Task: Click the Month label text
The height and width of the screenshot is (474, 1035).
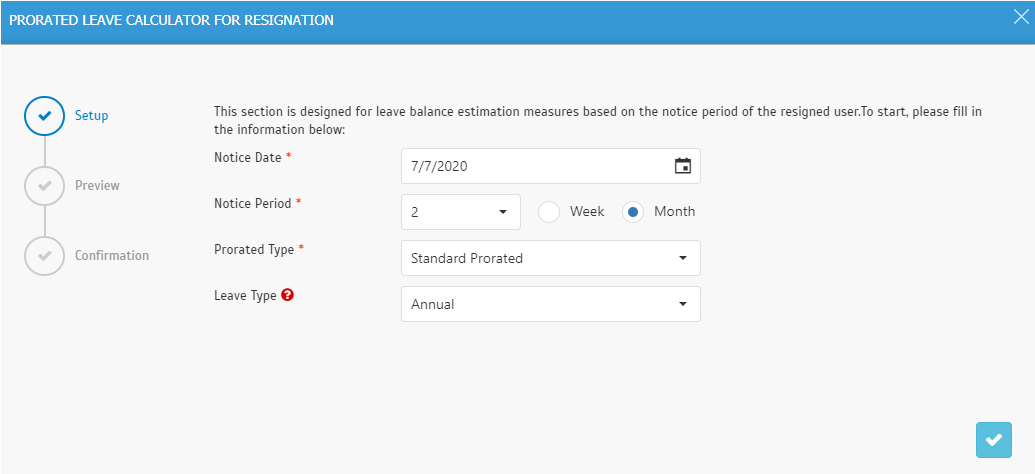Action: pyautogui.click(x=675, y=212)
